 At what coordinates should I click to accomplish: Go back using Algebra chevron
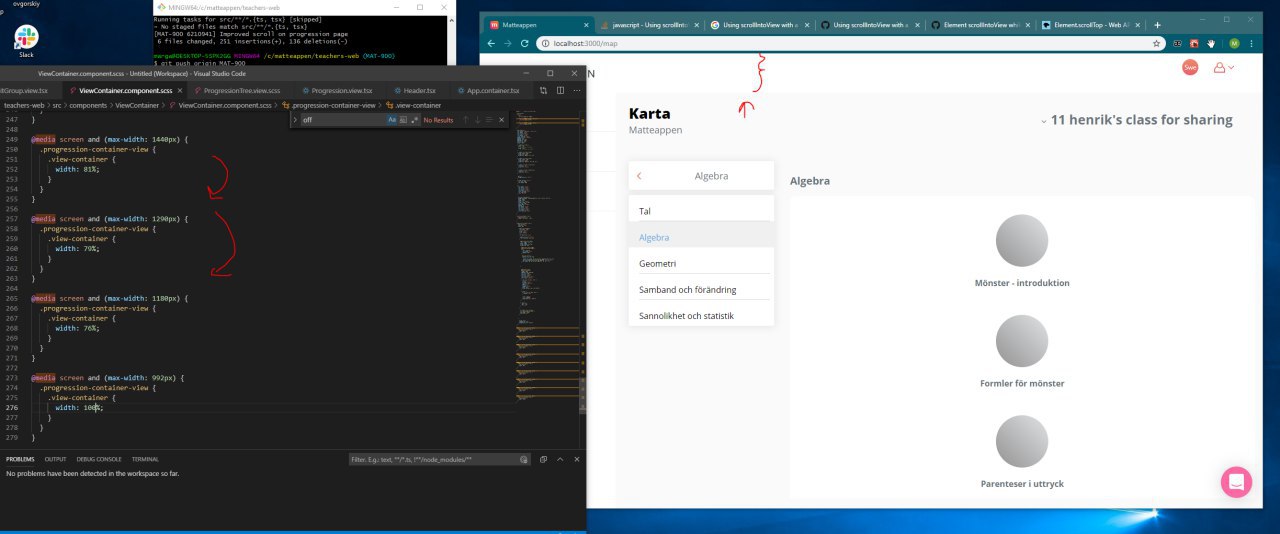pyautogui.click(x=639, y=176)
